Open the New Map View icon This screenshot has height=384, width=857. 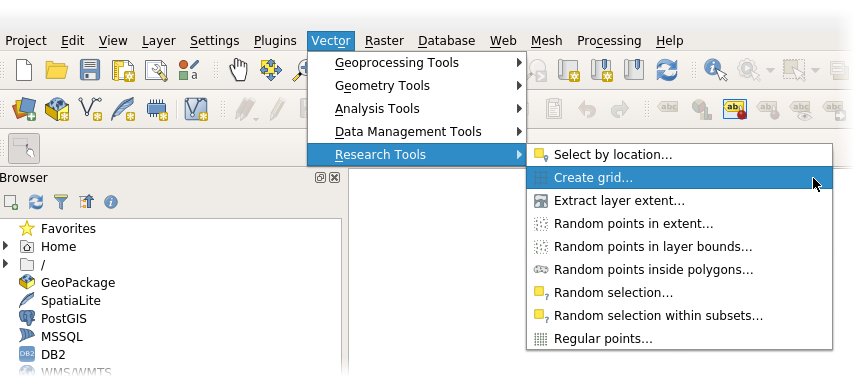pyautogui.click(x=568, y=70)
